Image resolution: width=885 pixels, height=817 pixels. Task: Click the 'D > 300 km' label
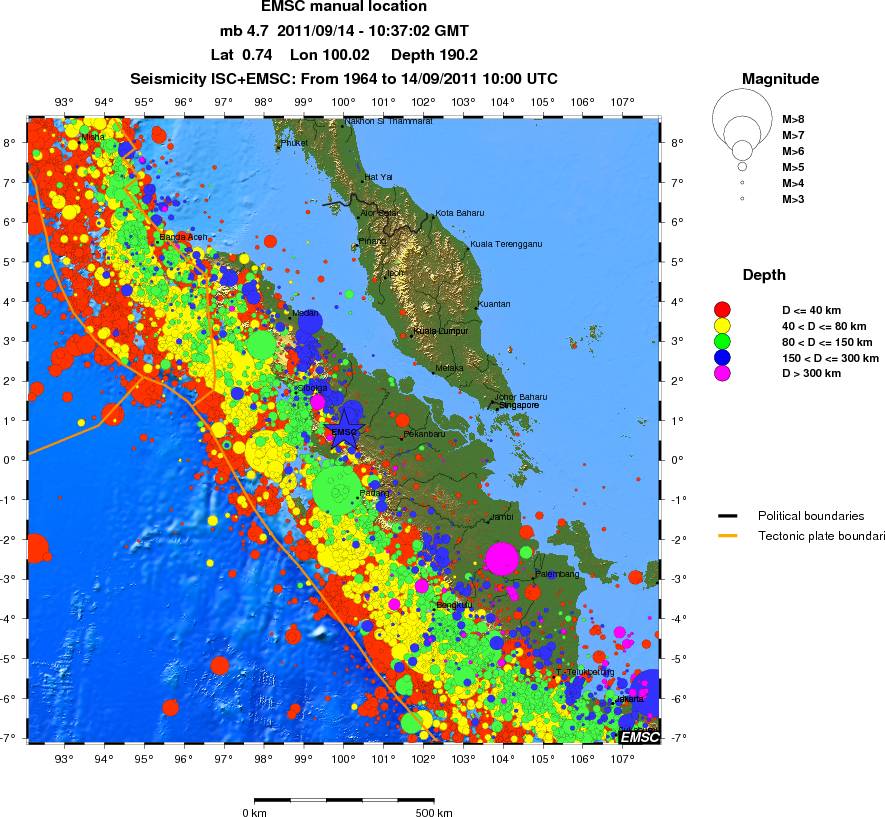point(811,374)
